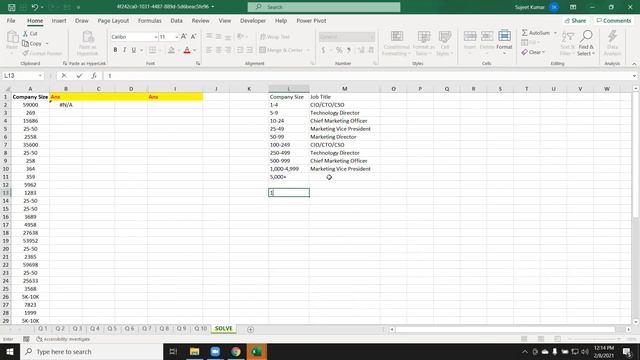640x360 pixels.
Task: Click the Fill Color bucket icon
Action: pos(171,50)
